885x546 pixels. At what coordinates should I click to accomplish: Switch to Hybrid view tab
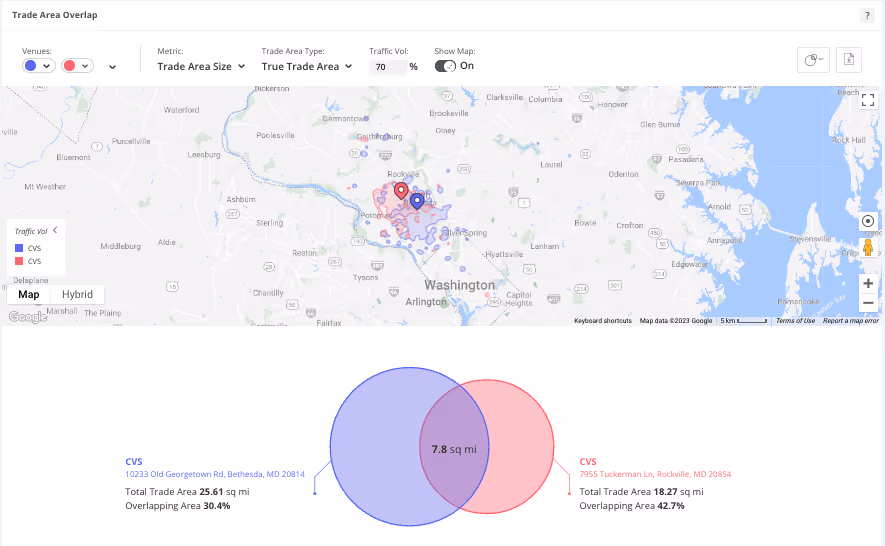click(x=77, y=294)
